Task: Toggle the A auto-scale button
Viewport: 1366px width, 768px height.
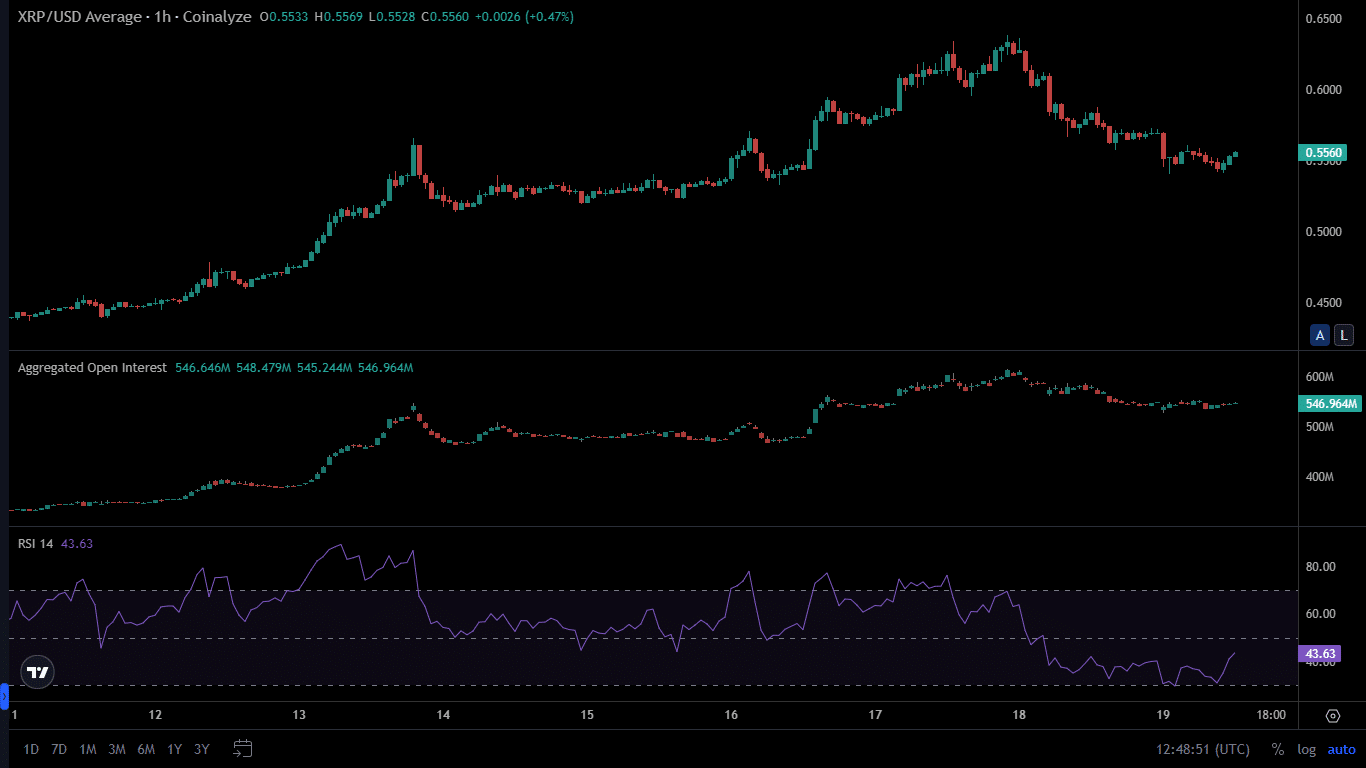Action: click(x=1320, y=335)
